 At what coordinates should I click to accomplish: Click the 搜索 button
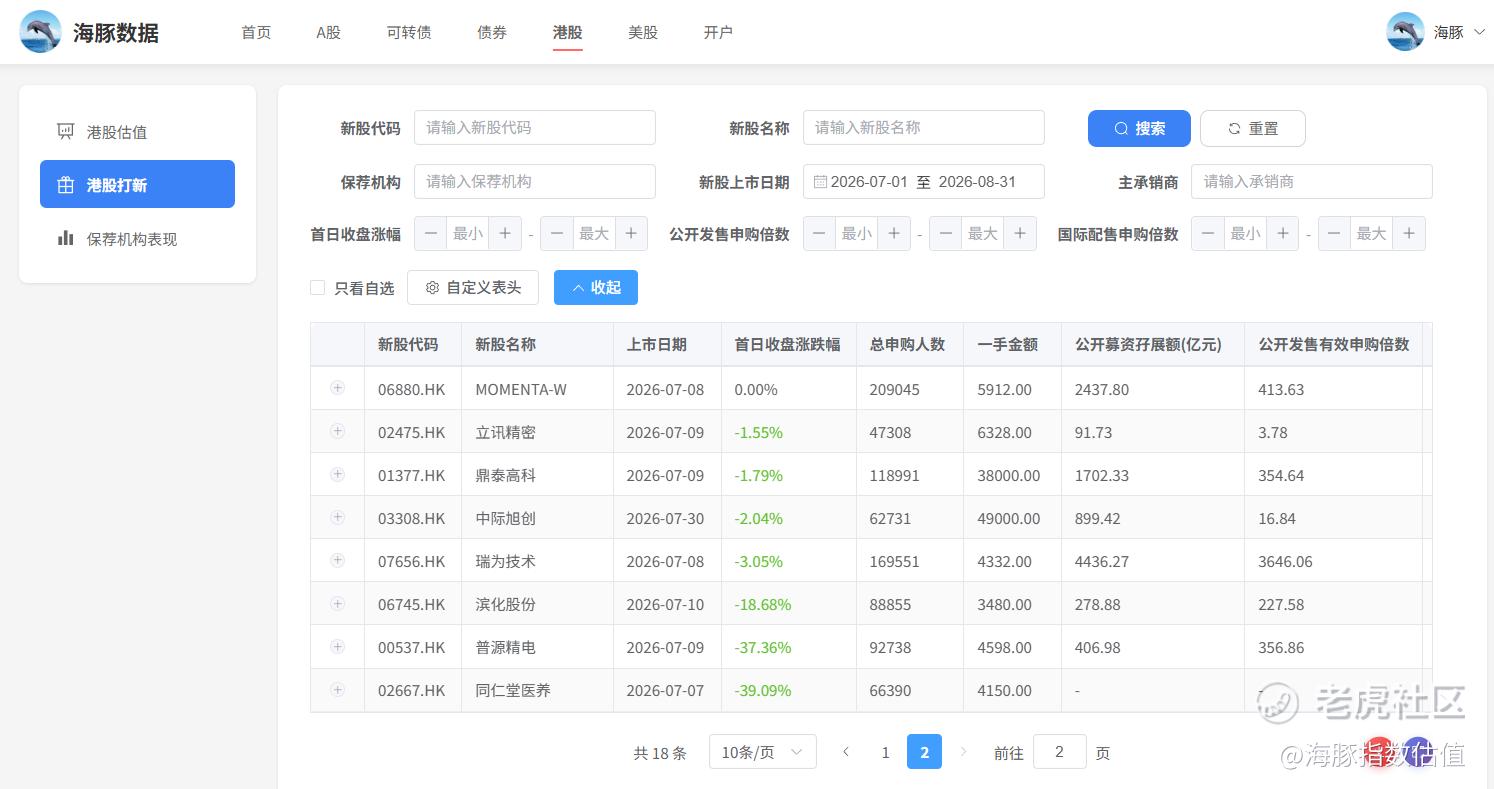point(1139,128)
